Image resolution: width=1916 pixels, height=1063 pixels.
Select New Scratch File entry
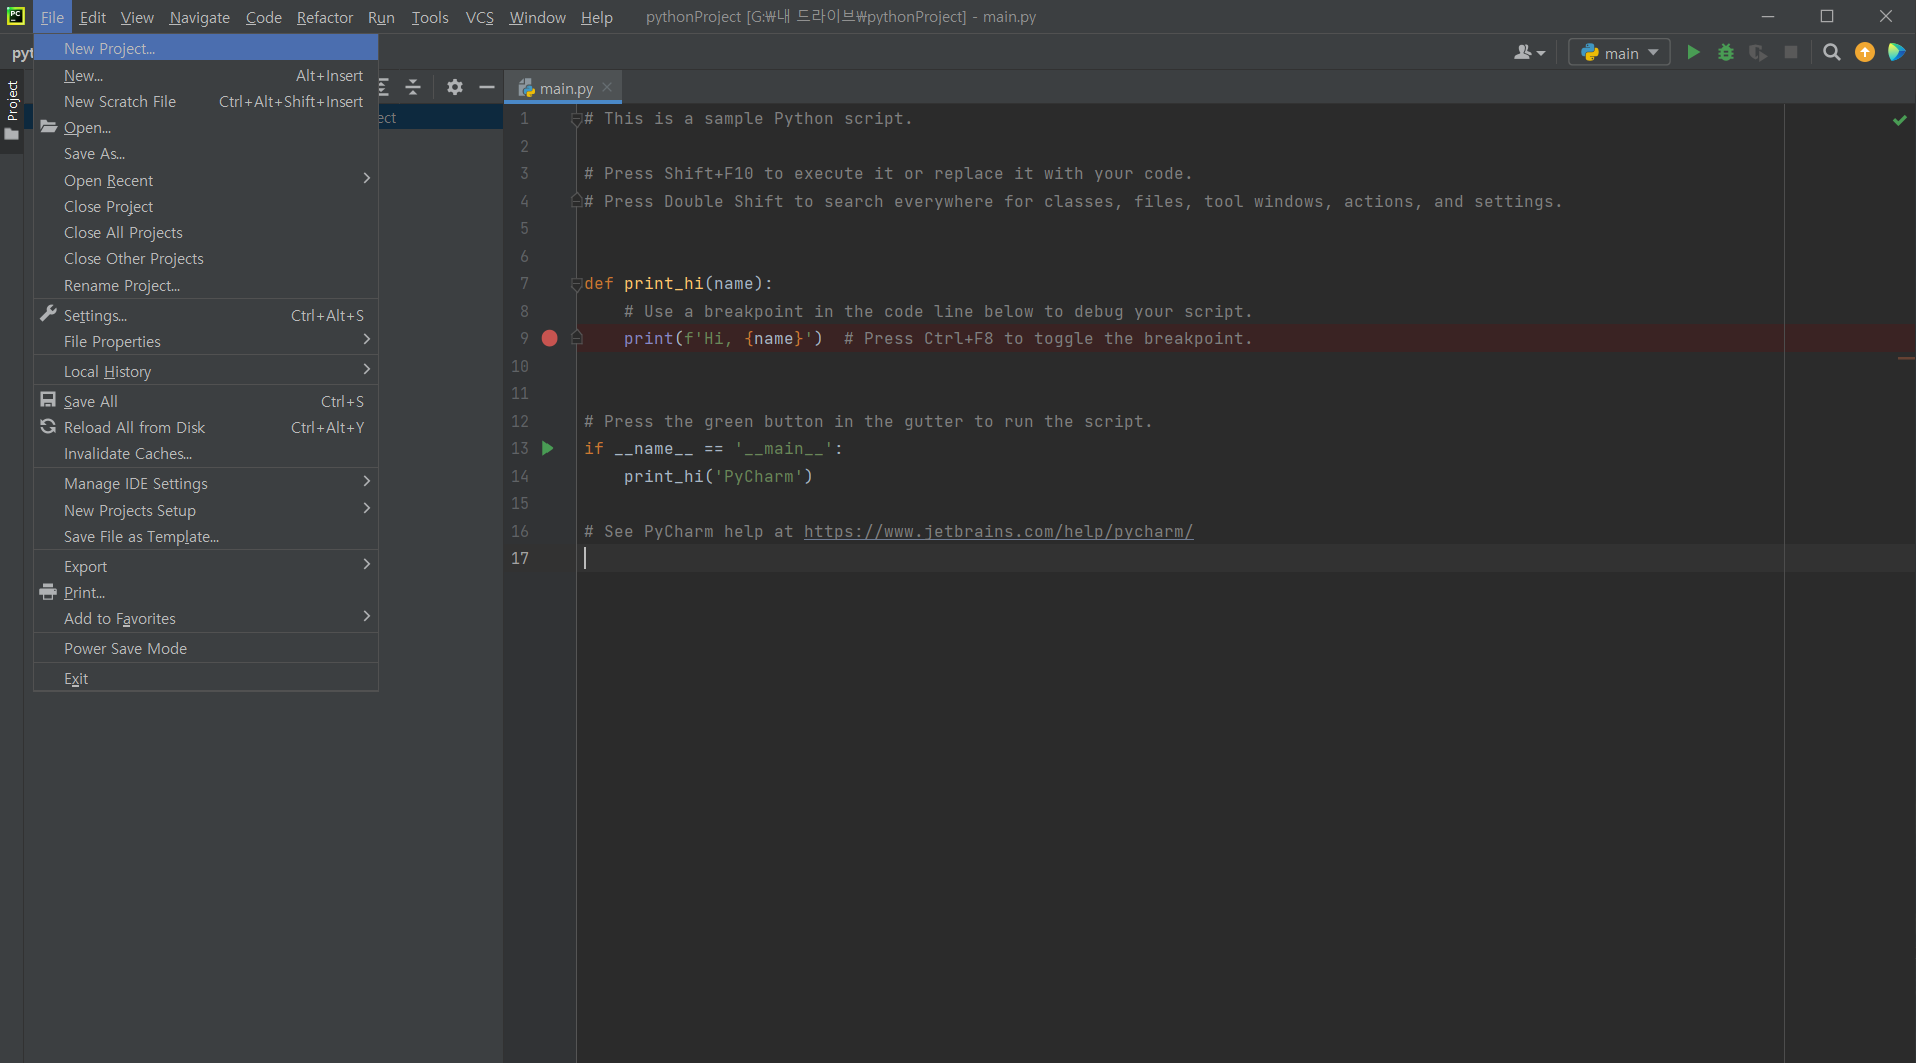point(206,101)
